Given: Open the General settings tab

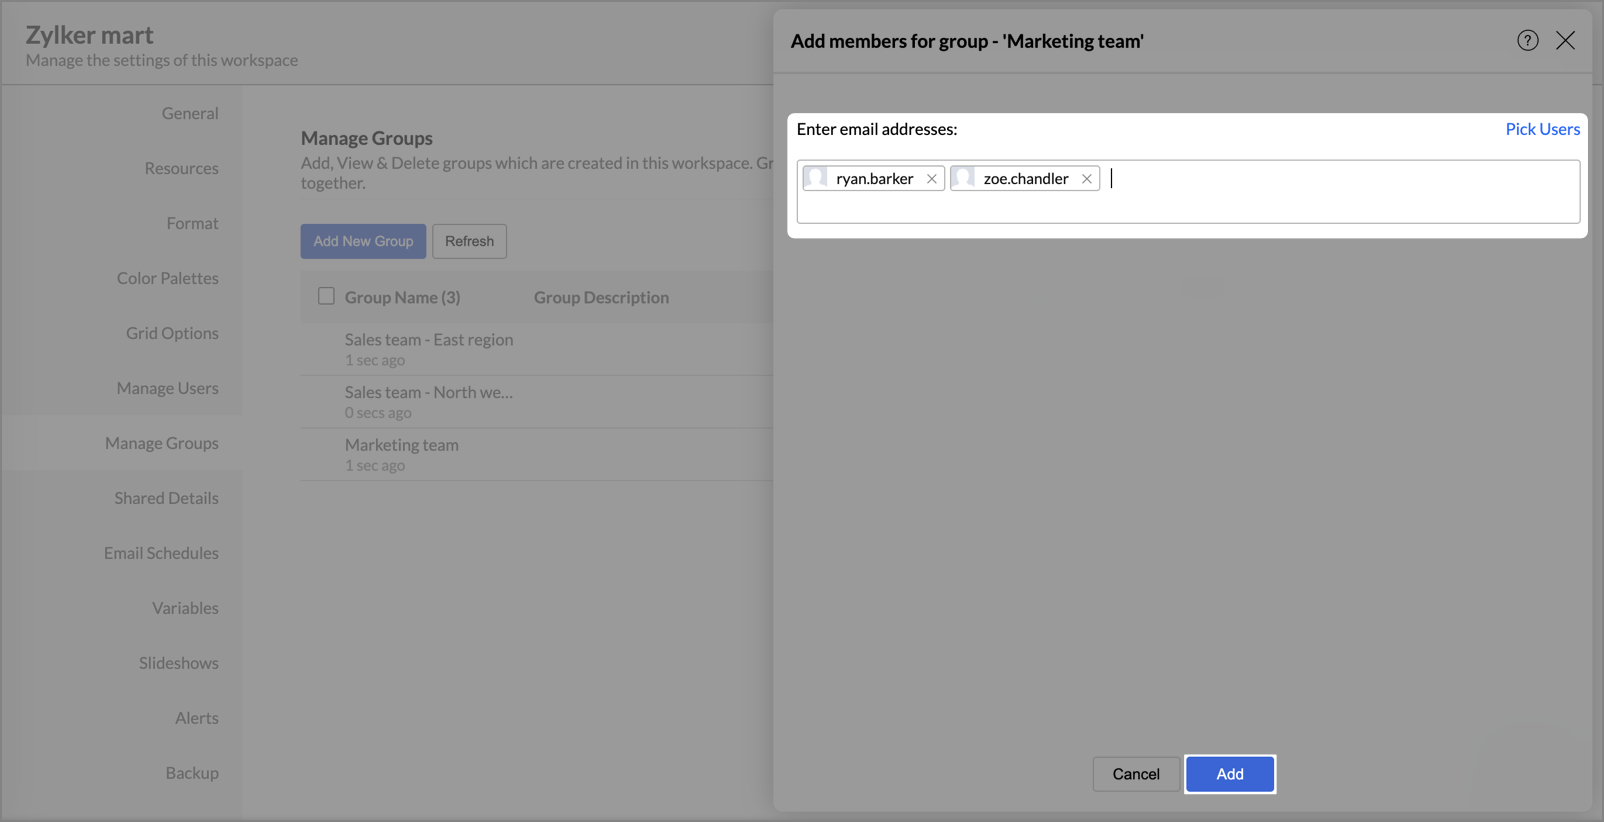Looking at the screenshot, I should pyautogui.click(x=190, y=113).
